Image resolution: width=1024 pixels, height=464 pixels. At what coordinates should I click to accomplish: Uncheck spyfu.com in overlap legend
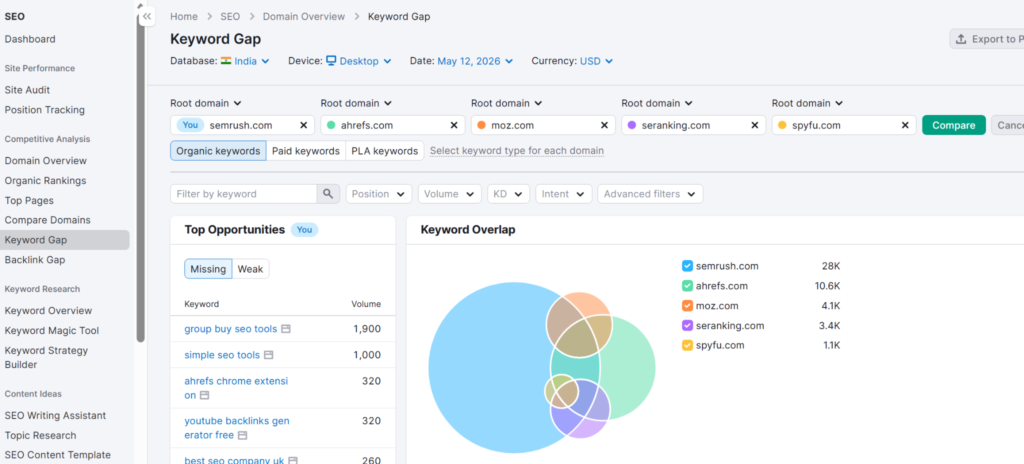[x=687, y=345]
